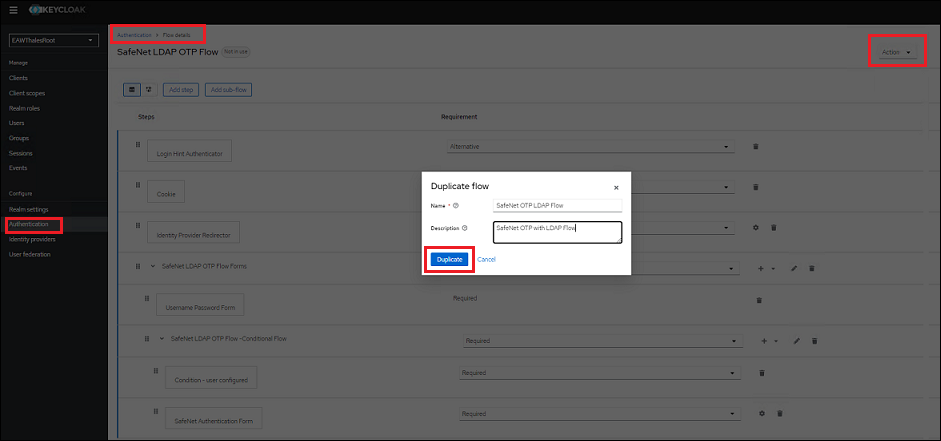The width and height of the screenshot is (941, 441).
Task: Click the Name input field
Action: click(557, 205)
